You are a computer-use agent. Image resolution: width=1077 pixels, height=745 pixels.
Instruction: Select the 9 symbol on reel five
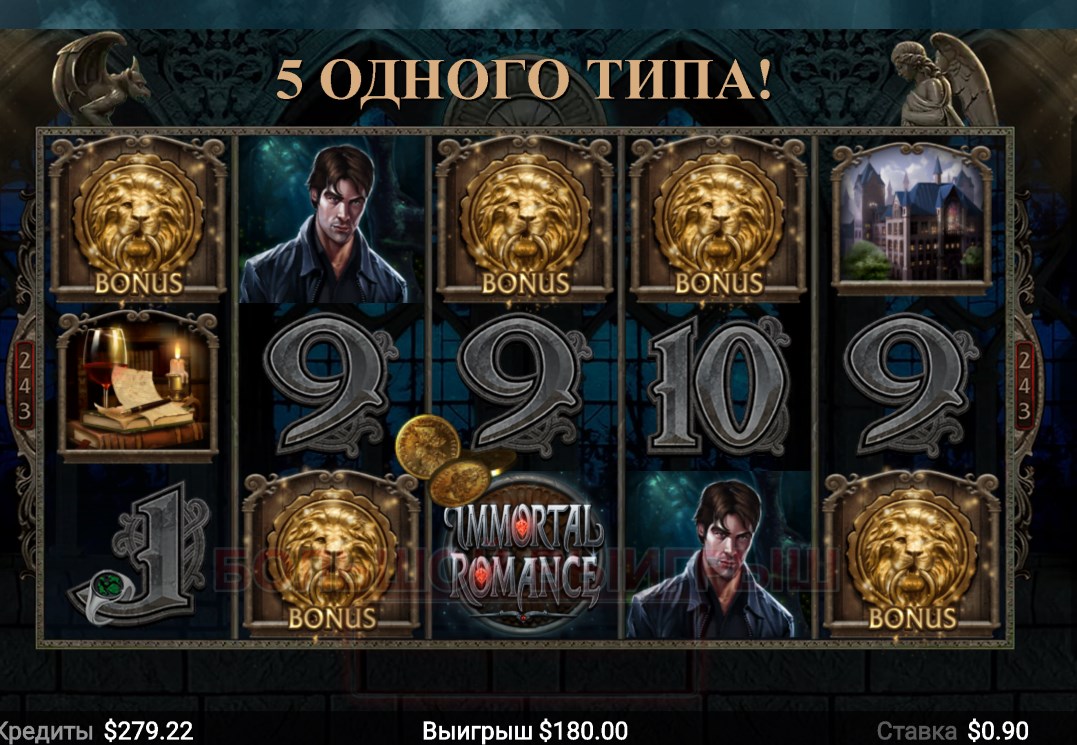click(911, 387)
